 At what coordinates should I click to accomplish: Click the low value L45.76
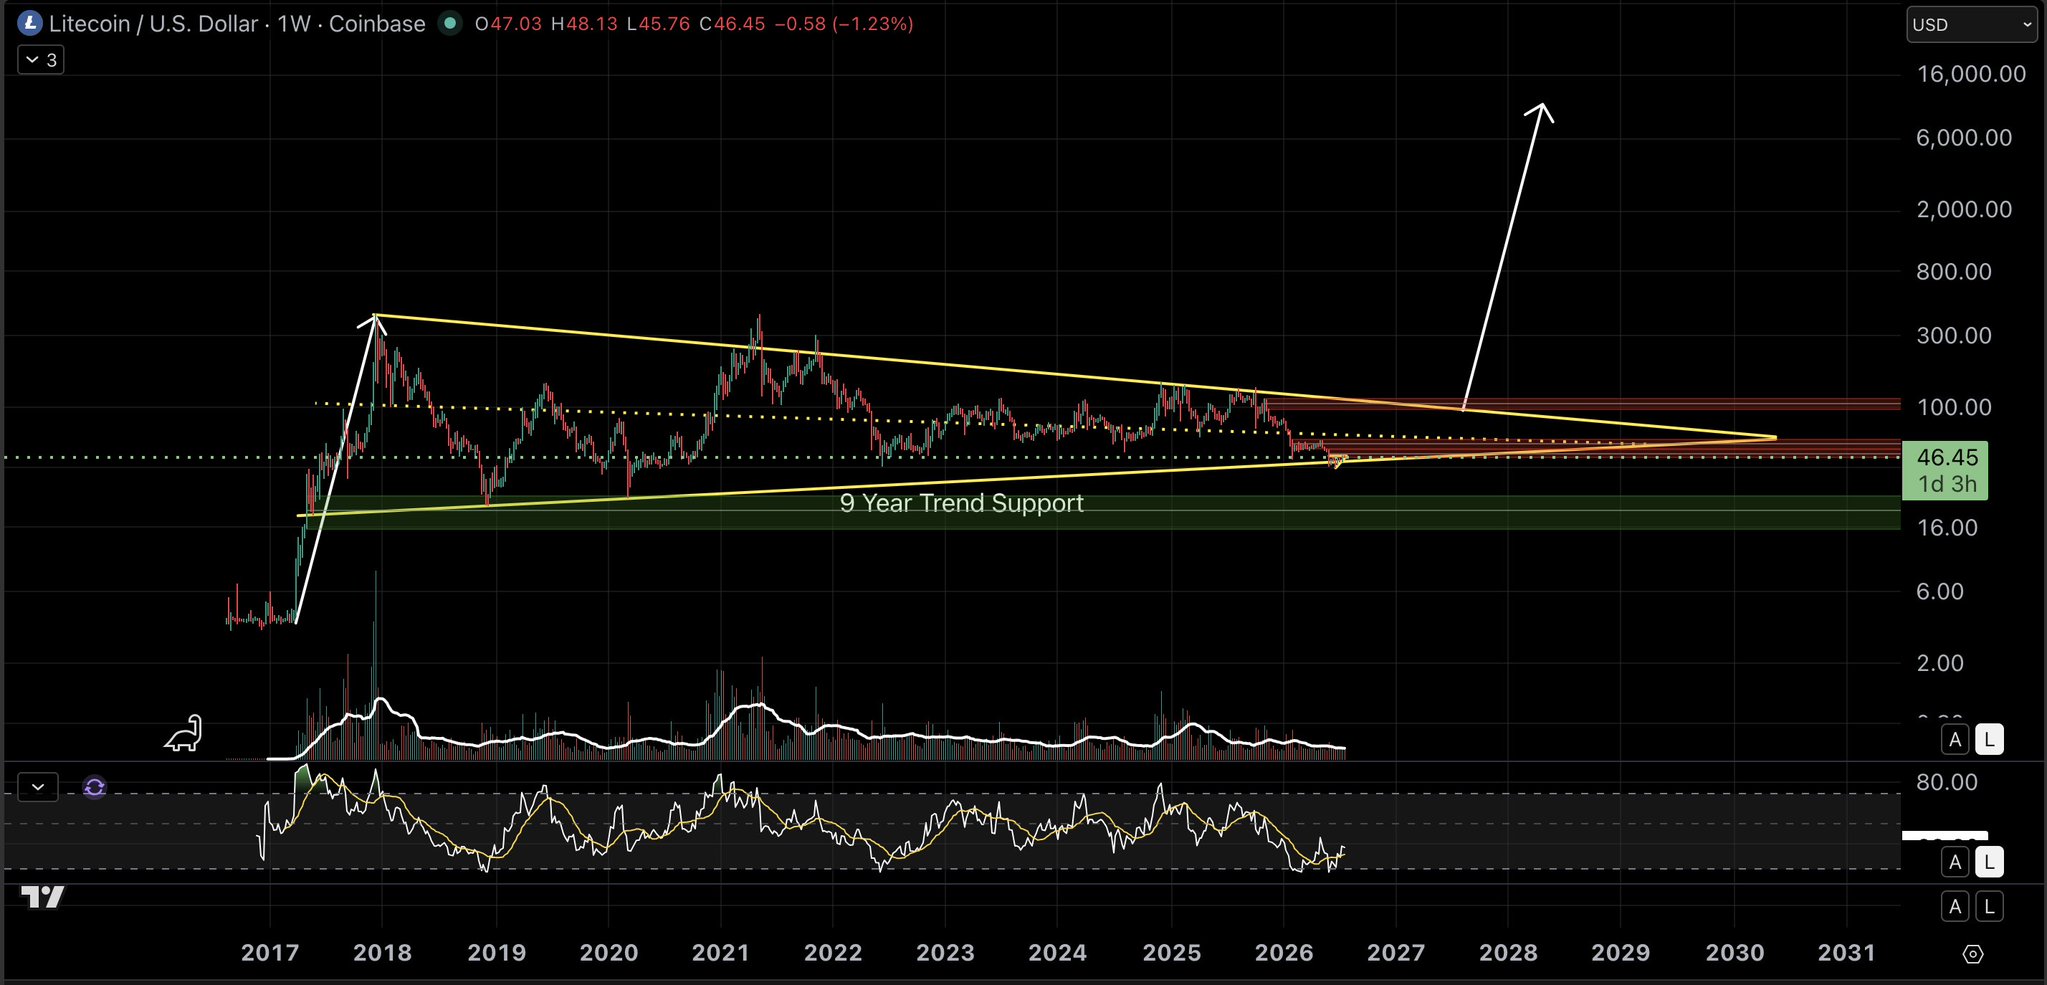click(x=658, y=24)
